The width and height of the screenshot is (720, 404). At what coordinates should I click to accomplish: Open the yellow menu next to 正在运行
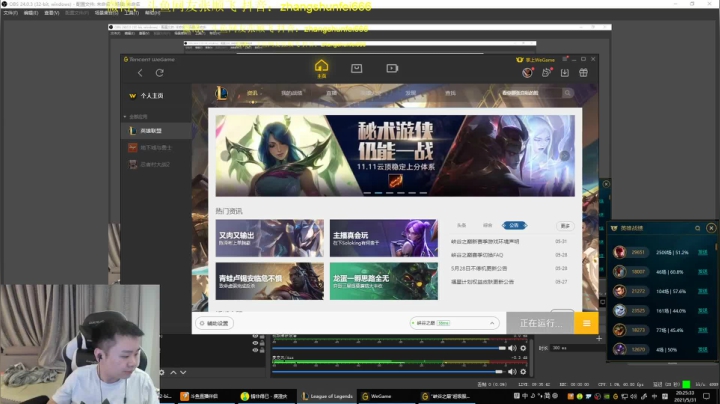pos(586,323)
